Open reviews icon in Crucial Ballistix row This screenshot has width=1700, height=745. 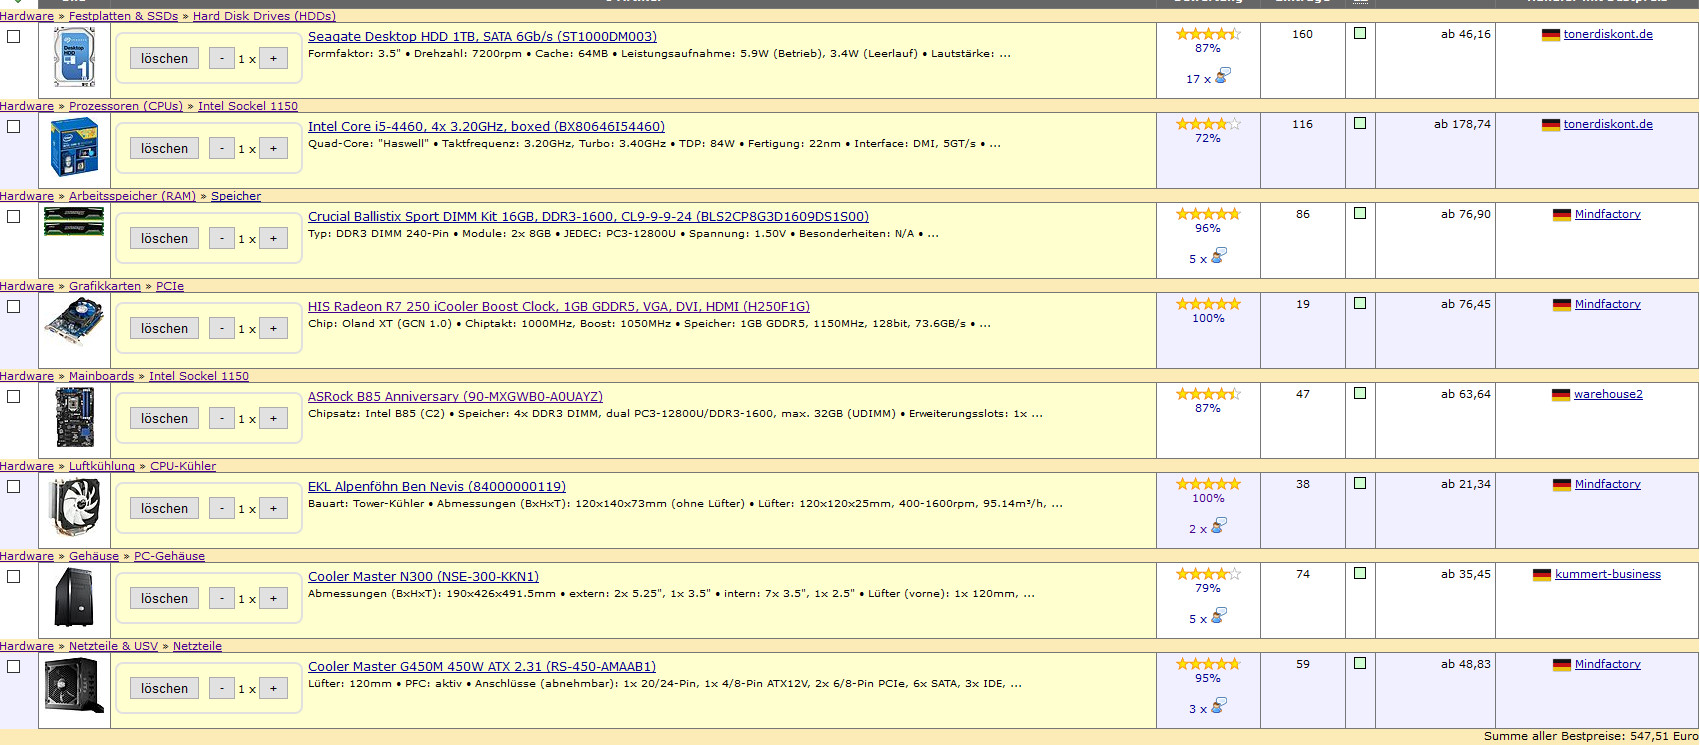(1218, 256)
